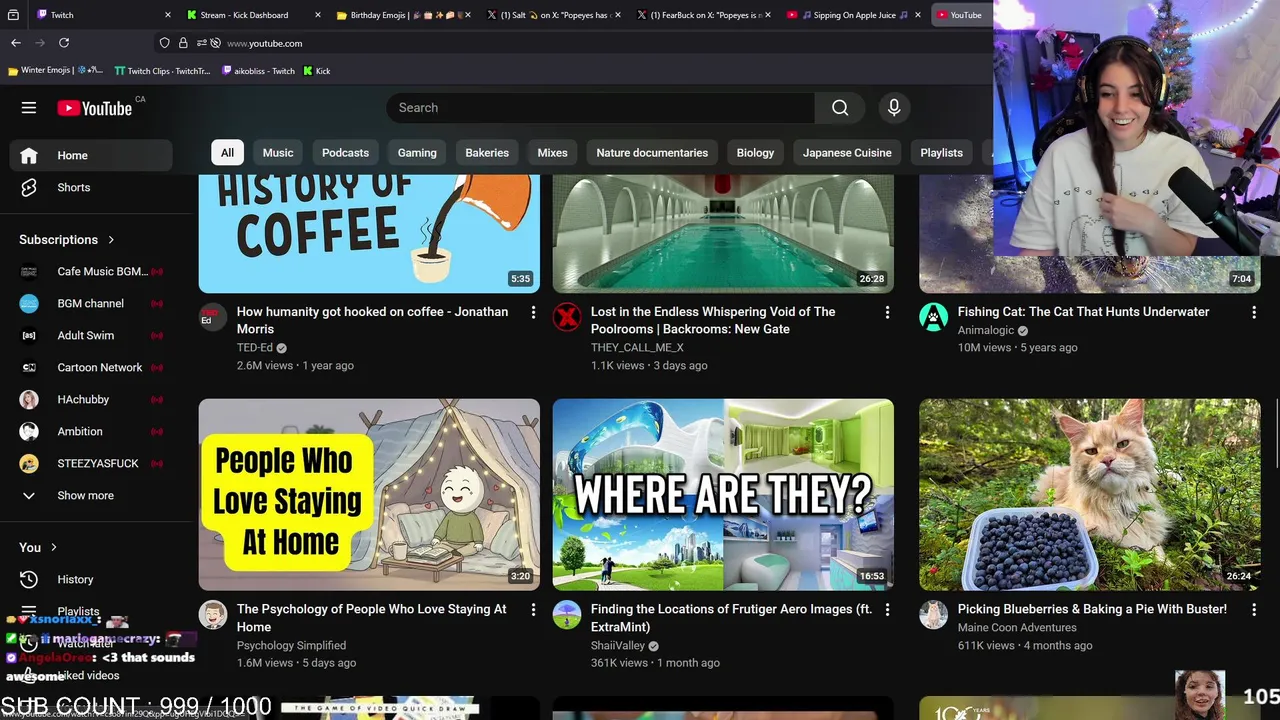1280x720 pixels.
Task: Open TED-Ed channel avatar
Action: click(x=213, y=317)
